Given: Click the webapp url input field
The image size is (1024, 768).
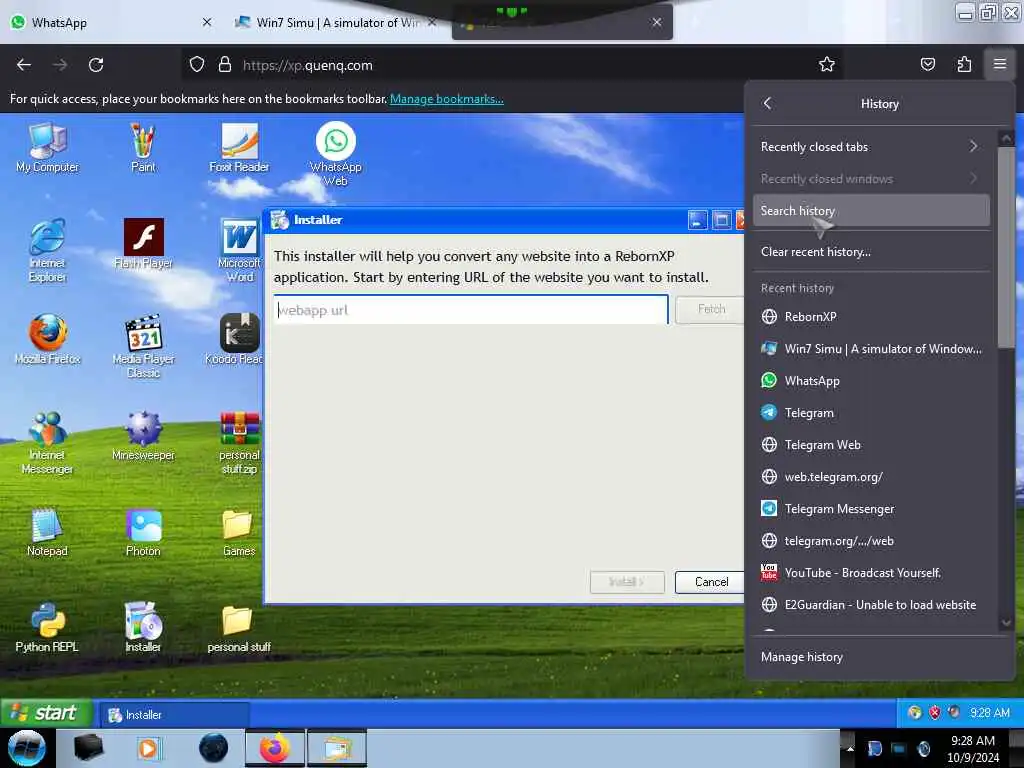Looking at the screenshot, I should pyautogui.click(x=471, y=310).
